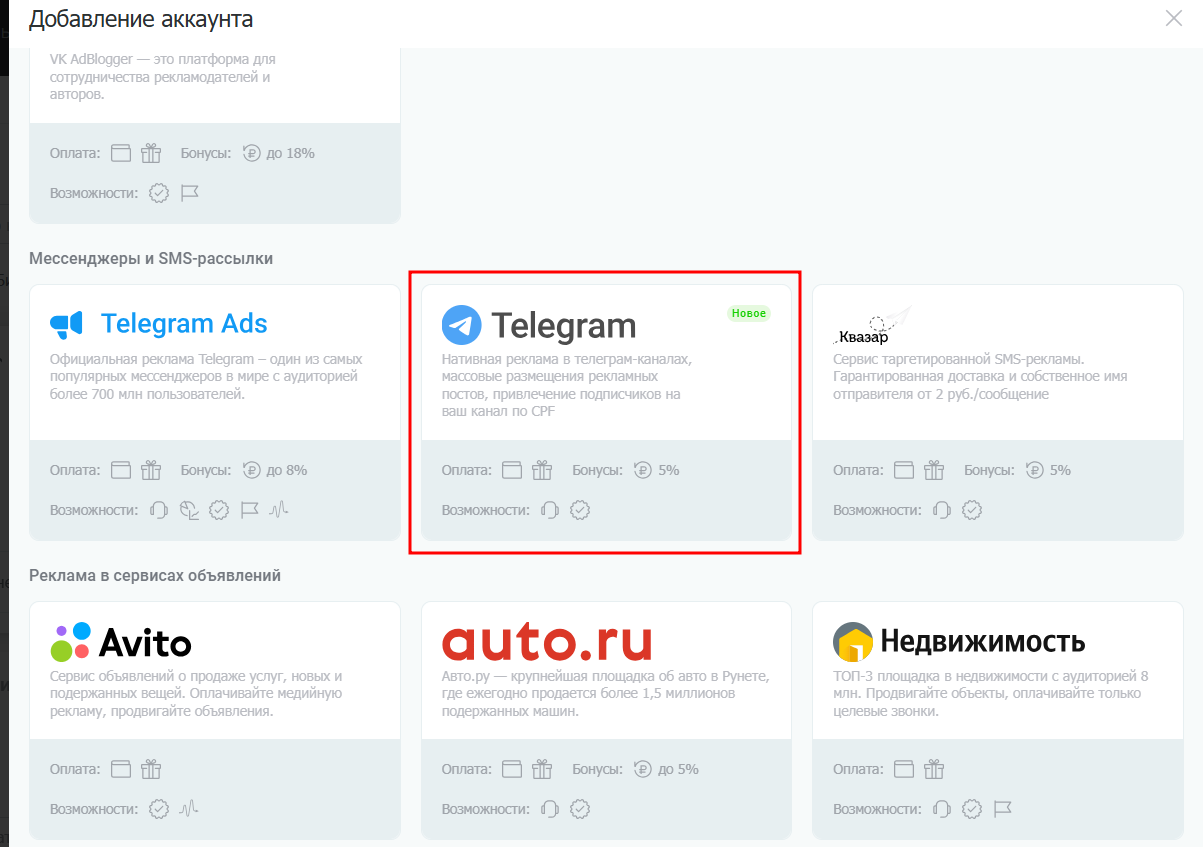
Task: Click the headset icon in Telegram card
Action: (x=550, y=510)
